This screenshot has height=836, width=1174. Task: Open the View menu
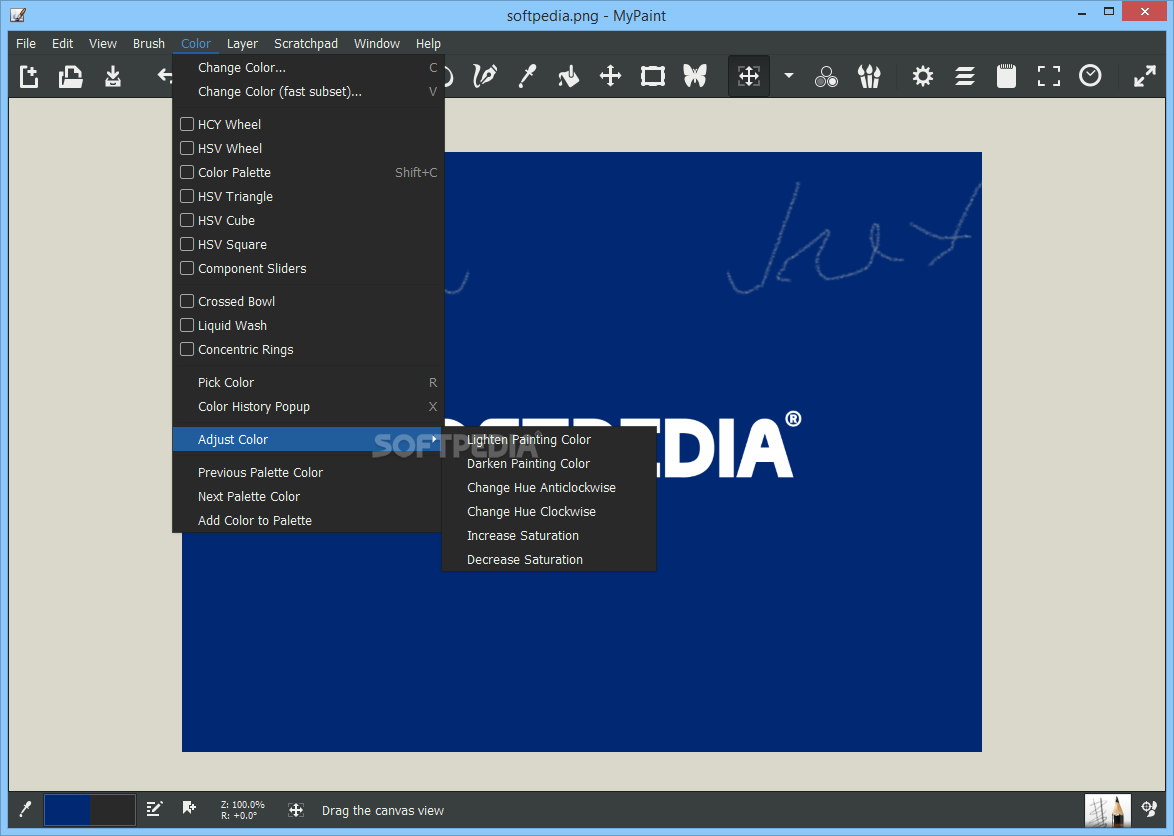tap(103, 43)
